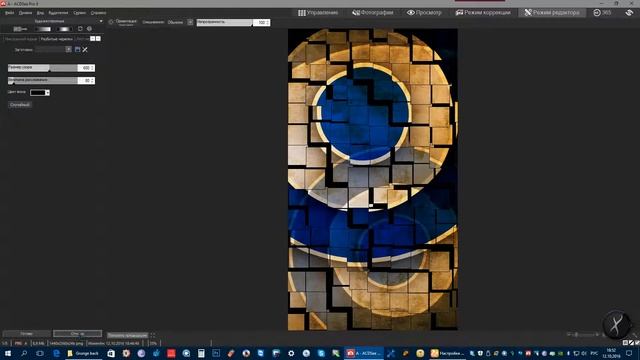Open the Windows Start menu
The width and height of the screenshot is (640, 360).
pyautogui.click(x=8, y=353)
